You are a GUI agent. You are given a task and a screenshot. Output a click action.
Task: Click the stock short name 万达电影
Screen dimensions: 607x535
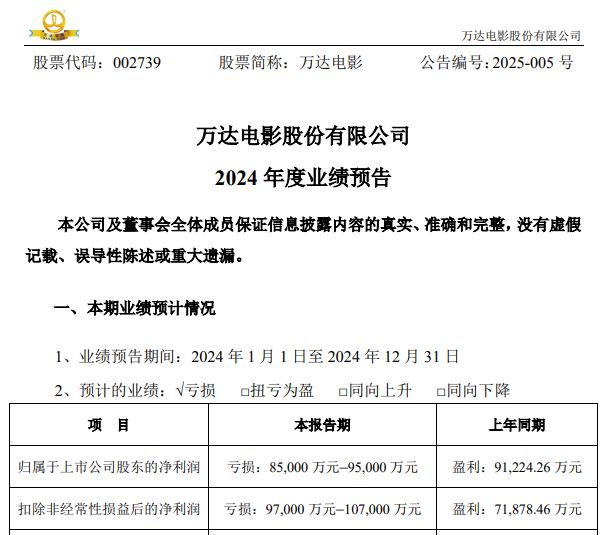pos(331,62)
